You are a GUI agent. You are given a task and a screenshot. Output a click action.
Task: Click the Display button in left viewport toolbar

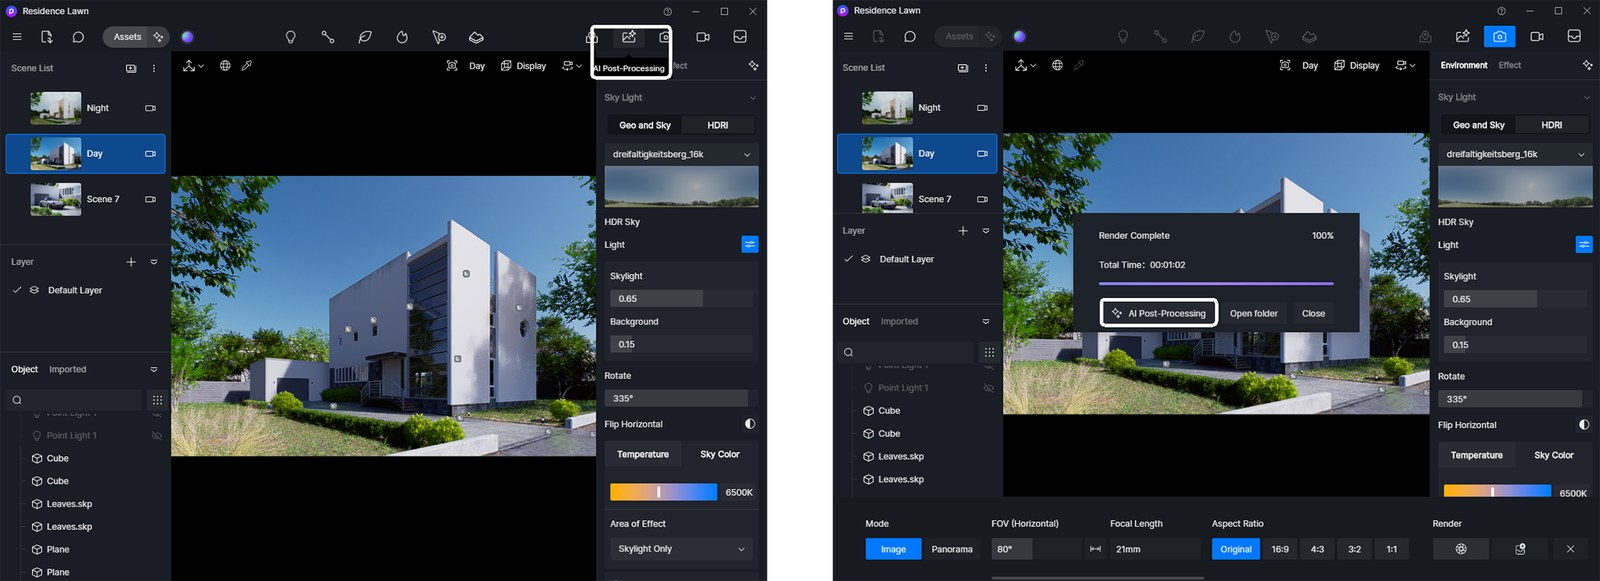[523, 66]
